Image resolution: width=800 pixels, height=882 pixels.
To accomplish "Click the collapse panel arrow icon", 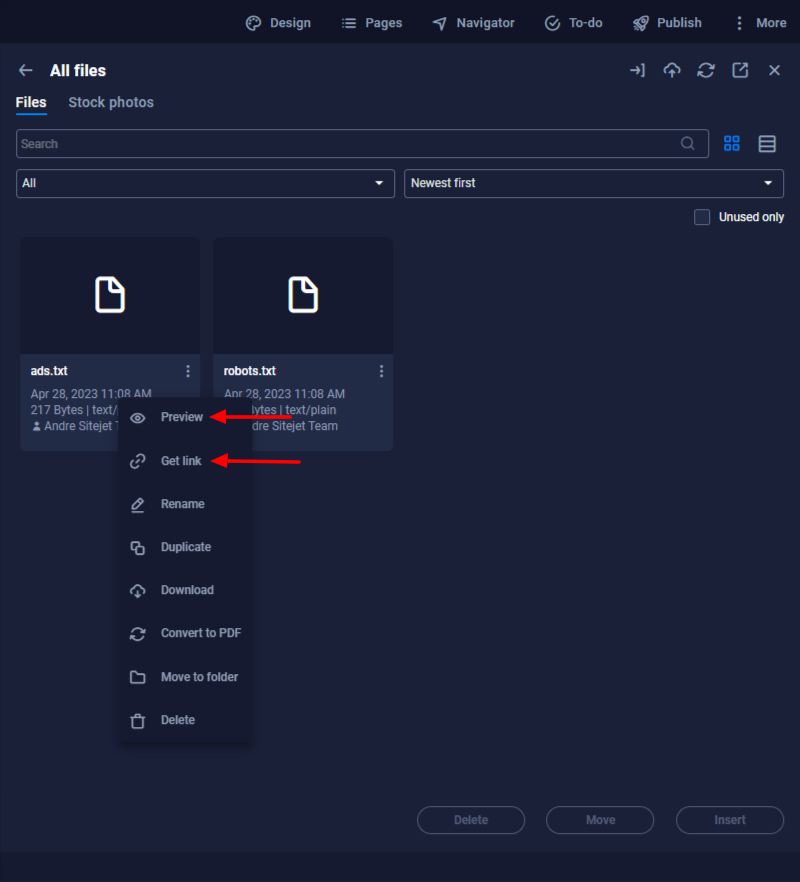I will point(637,70).
